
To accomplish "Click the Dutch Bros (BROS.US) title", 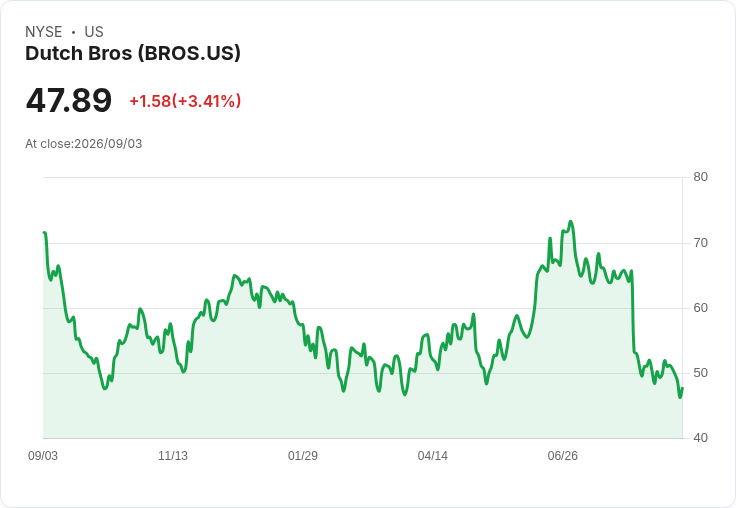I will pyautogui.click(x=133, y=54).
